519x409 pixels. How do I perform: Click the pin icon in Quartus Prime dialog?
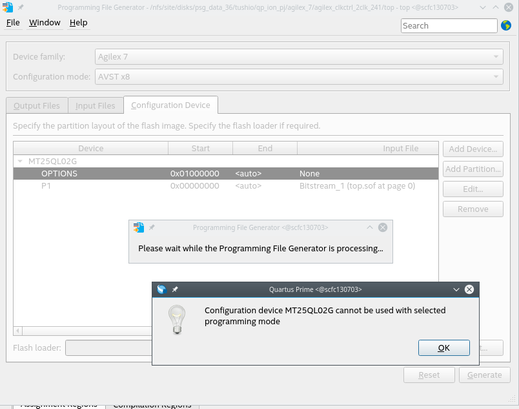pyautogui.click(x=175, y=289)
